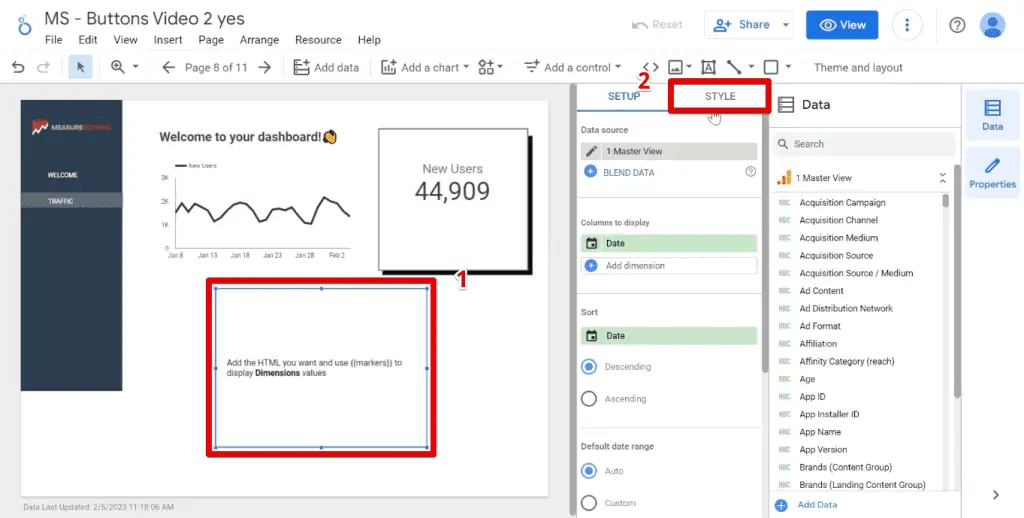The width and height of the screenshot is (1024, 518).
Task: Redo the last action
Action: click(x=43, y=67)
